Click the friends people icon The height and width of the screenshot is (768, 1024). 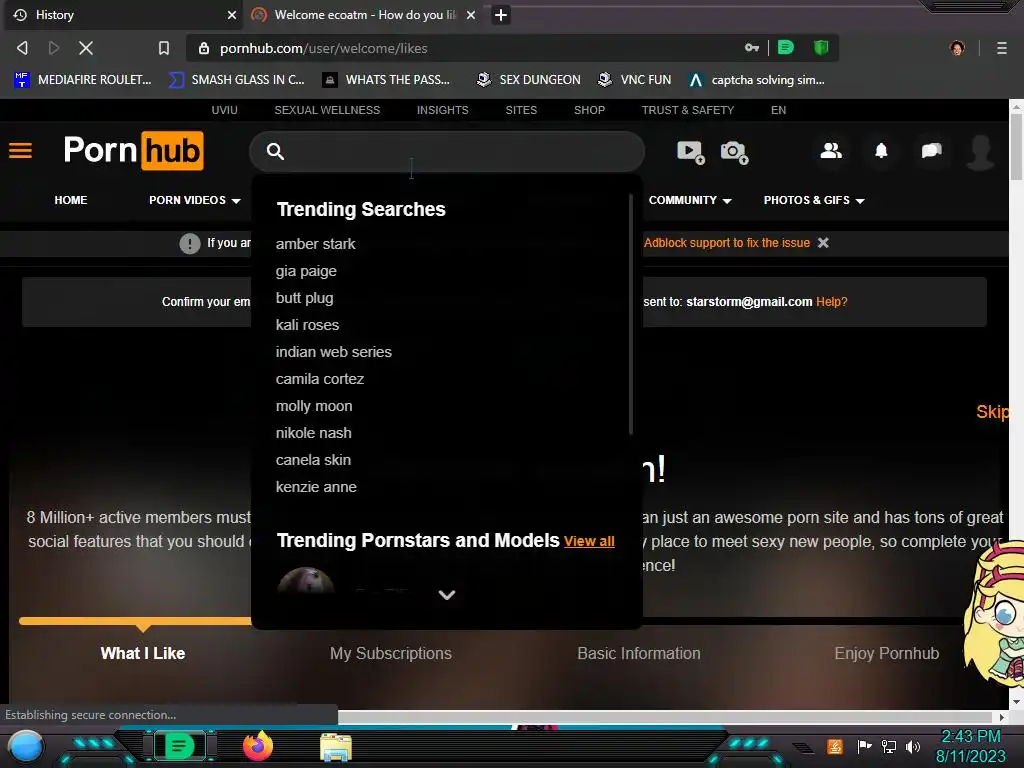tap(831, 151)
